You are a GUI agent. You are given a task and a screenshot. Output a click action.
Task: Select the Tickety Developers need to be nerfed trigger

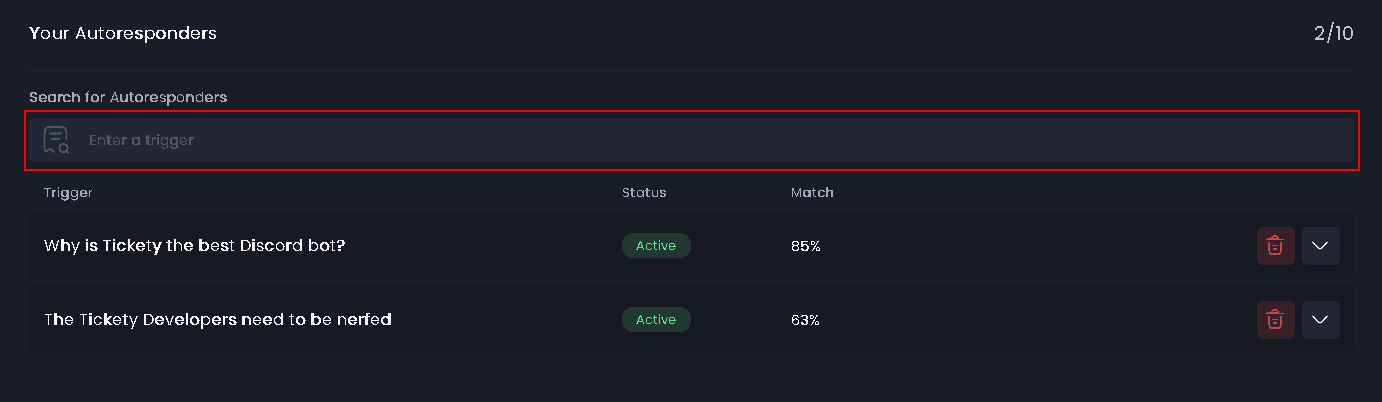tap(218, 320)
